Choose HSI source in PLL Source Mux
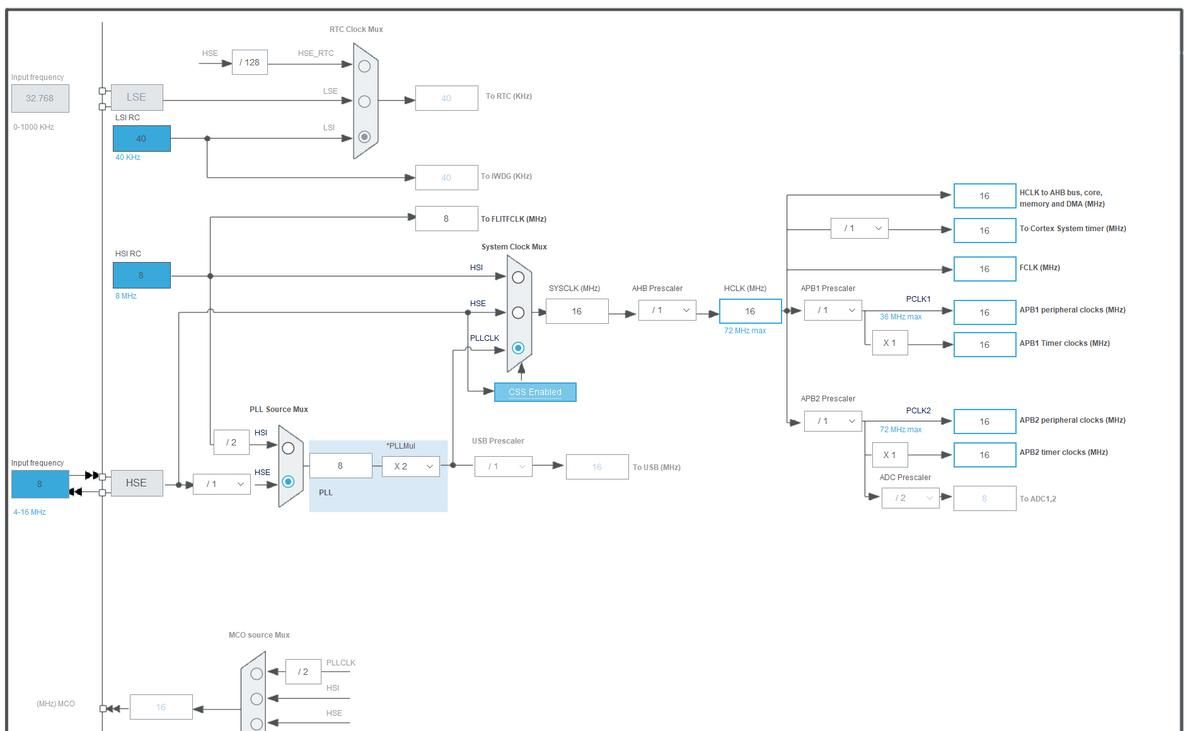Screen dimensions: 1200x731 (288, 448)
